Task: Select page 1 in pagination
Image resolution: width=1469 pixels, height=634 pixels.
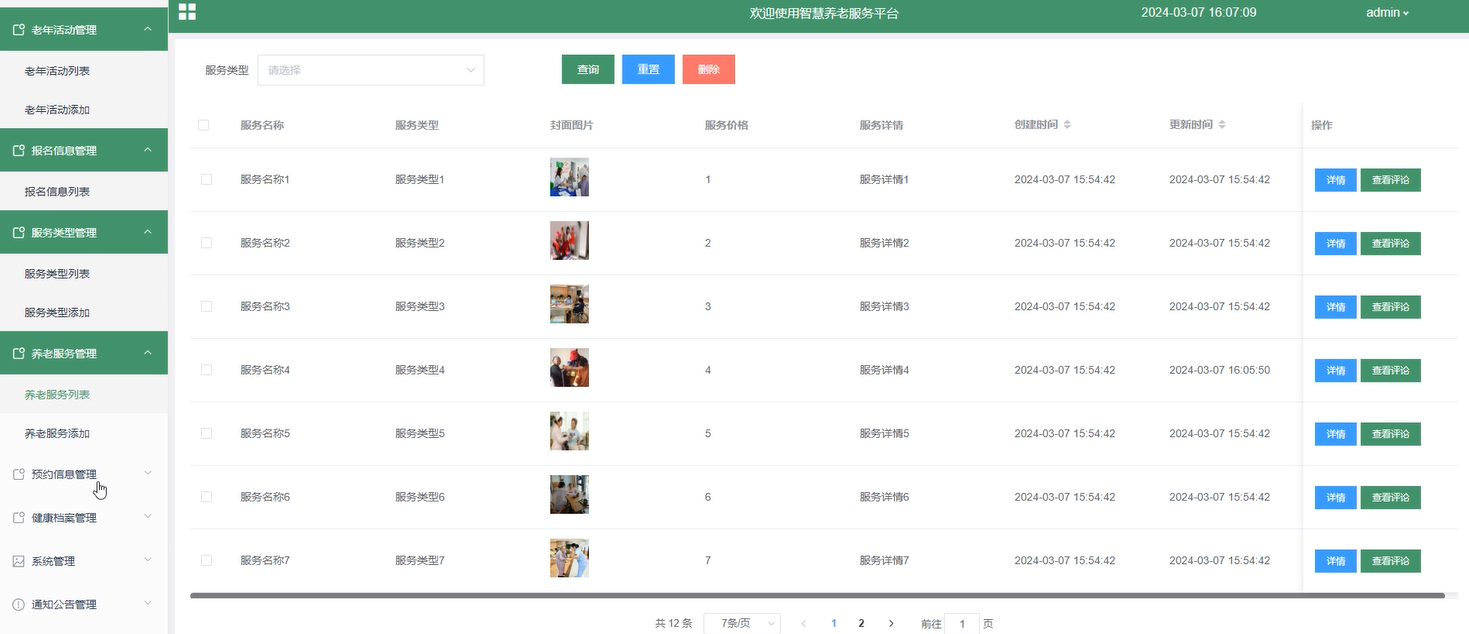Action: point(834,623)
